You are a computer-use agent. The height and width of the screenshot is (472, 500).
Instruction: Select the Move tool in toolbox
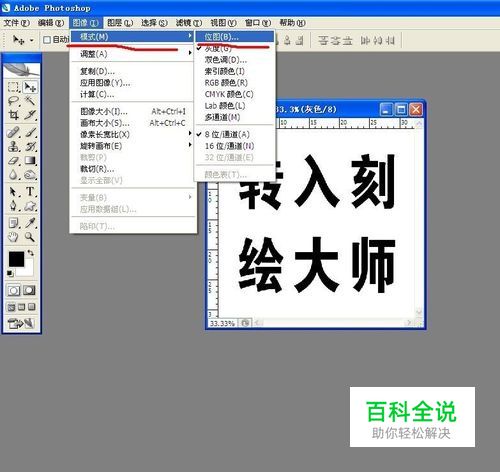point(30,87)
